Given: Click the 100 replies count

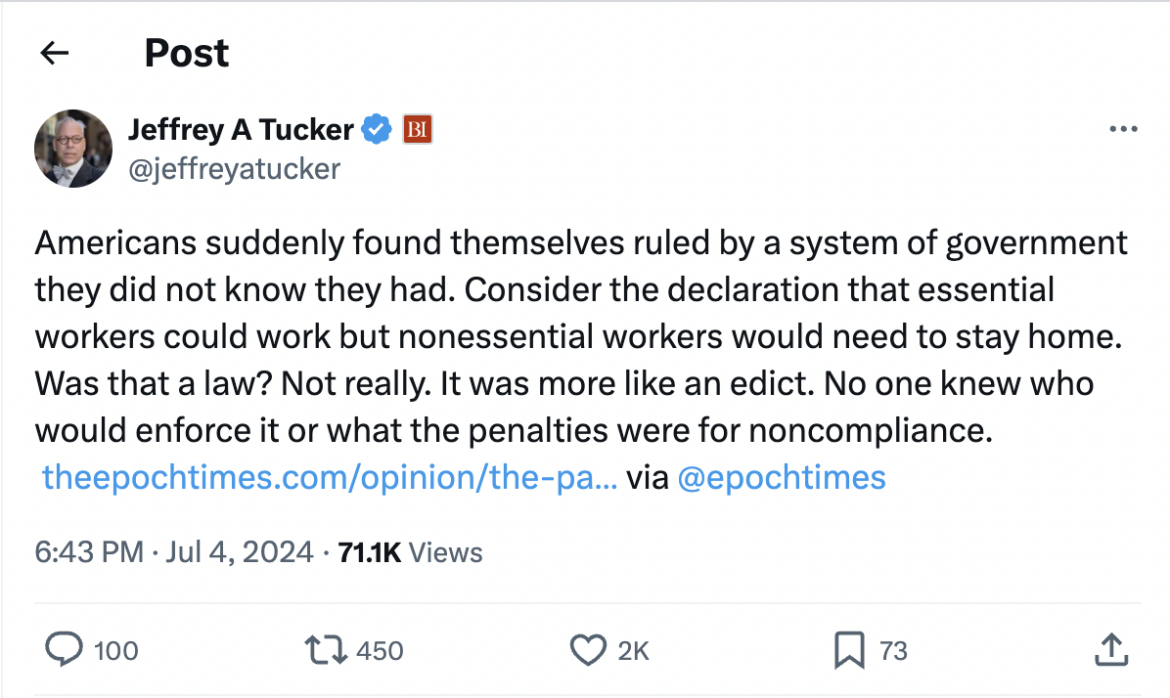Looking at the screenshot, I should click(x=116, y=652).
